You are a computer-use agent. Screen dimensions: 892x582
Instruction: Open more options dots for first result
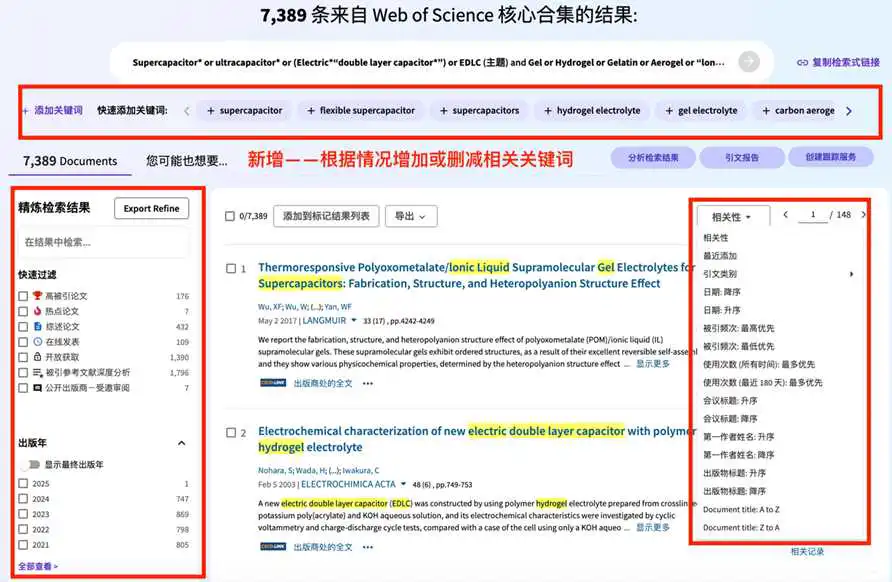click(368, 383)
